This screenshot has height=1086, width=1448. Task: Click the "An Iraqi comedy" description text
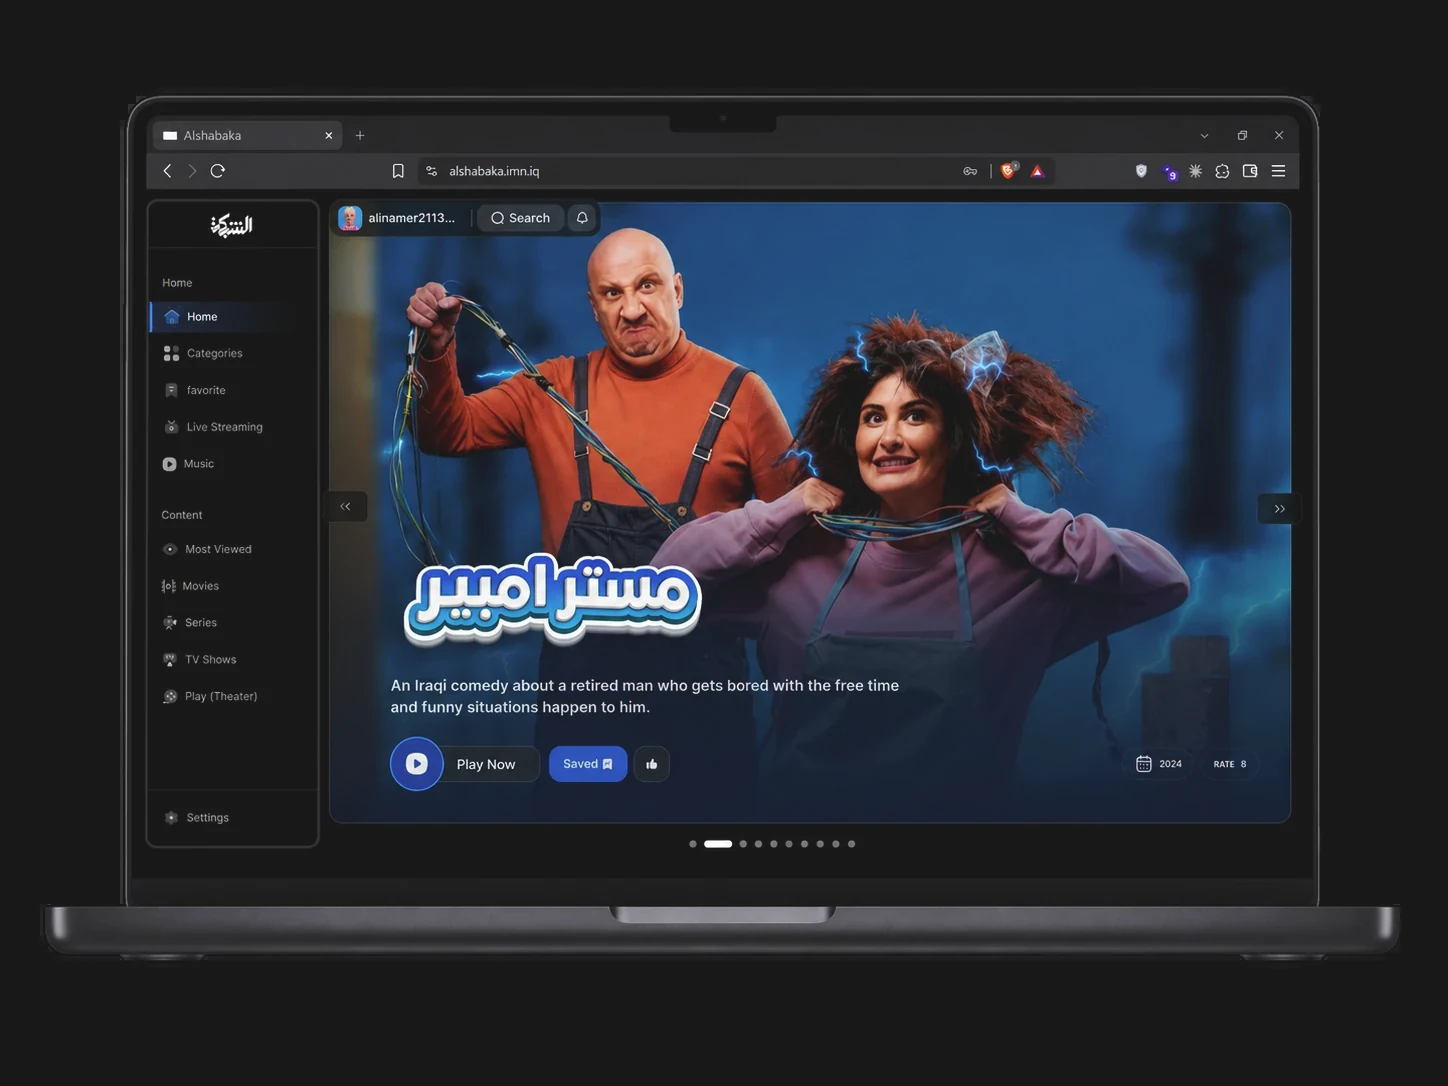point(645,696)
